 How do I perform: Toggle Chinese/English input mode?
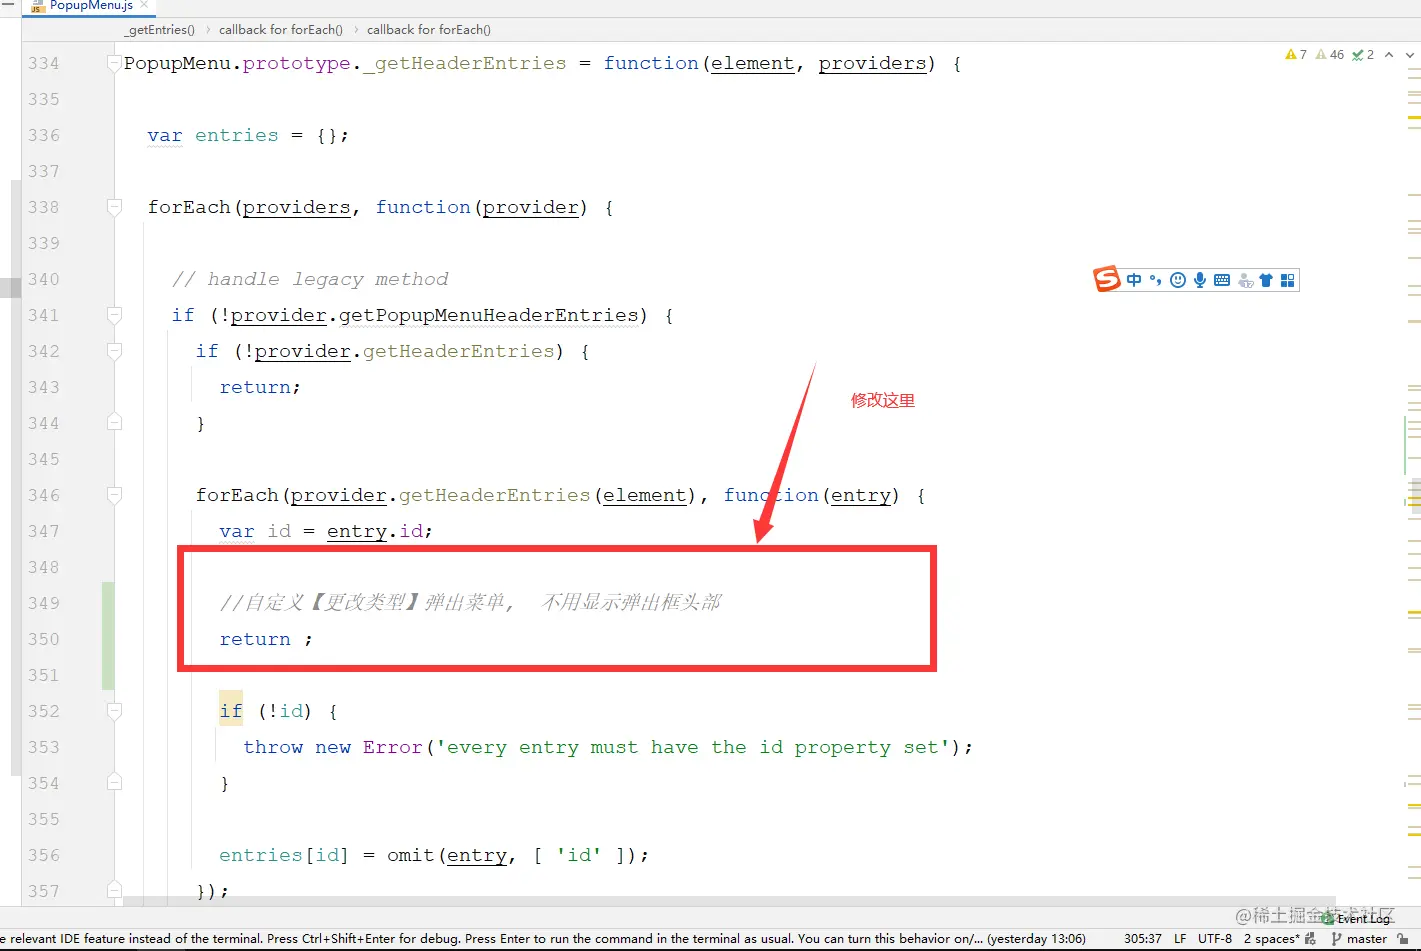pos(1134,280)
